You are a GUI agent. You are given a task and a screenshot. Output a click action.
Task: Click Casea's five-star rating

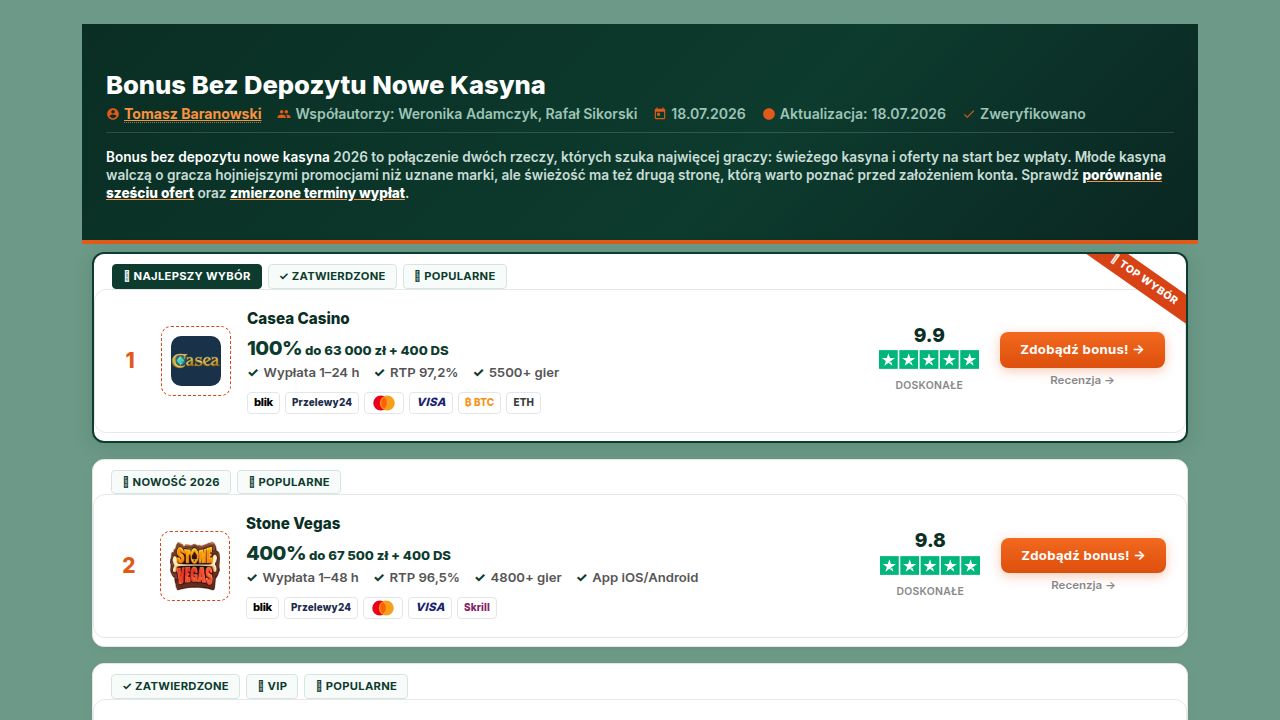929,359
